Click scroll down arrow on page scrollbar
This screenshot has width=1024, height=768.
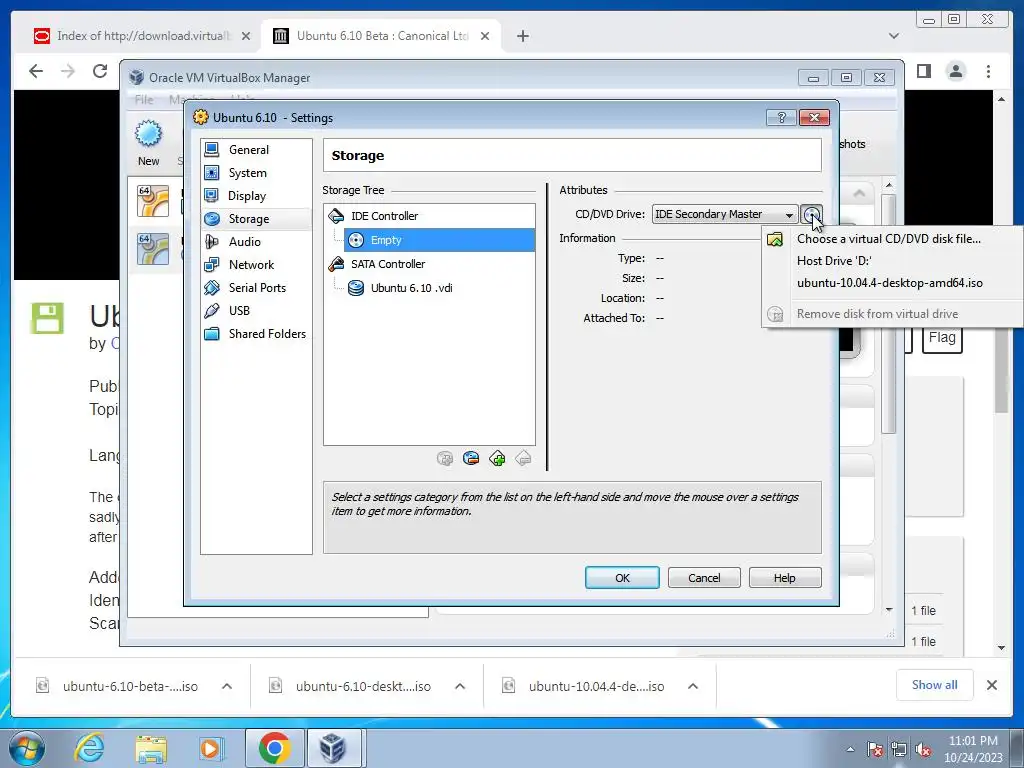[x=1001, y=648]
